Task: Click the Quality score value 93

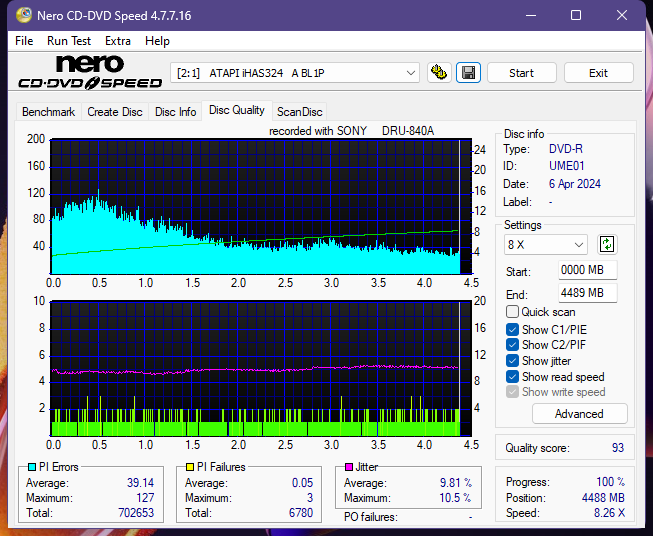Action: (x=618, y=448)
